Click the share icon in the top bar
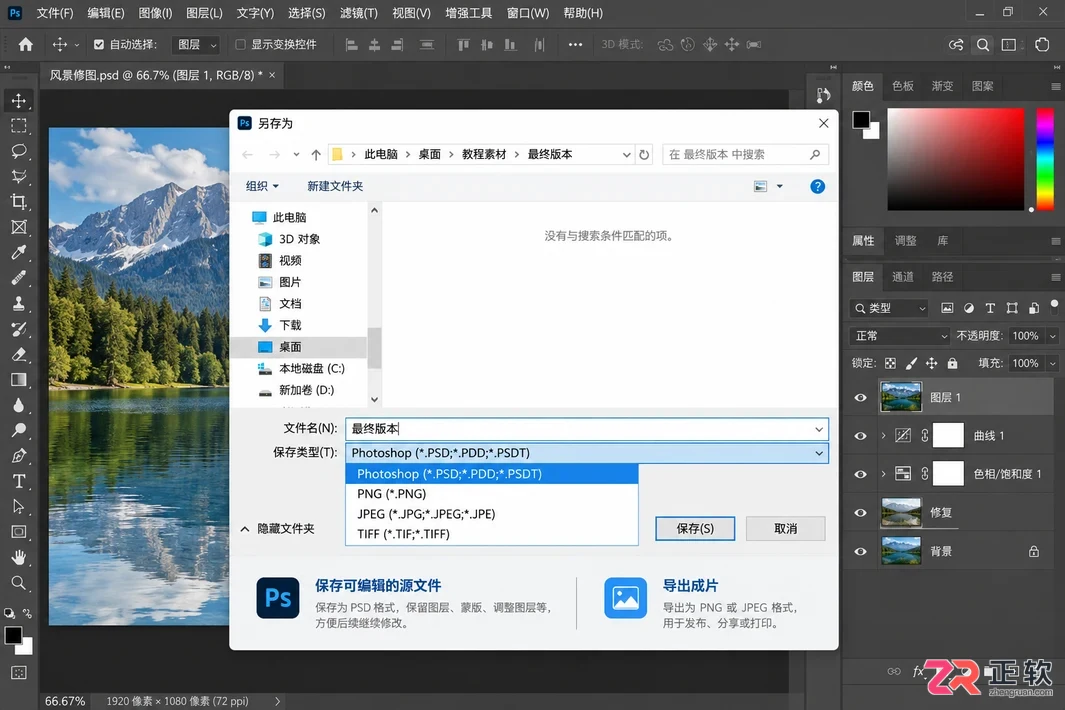Image resolution: width=1065 pixels, height=710 pixels. 956,45
